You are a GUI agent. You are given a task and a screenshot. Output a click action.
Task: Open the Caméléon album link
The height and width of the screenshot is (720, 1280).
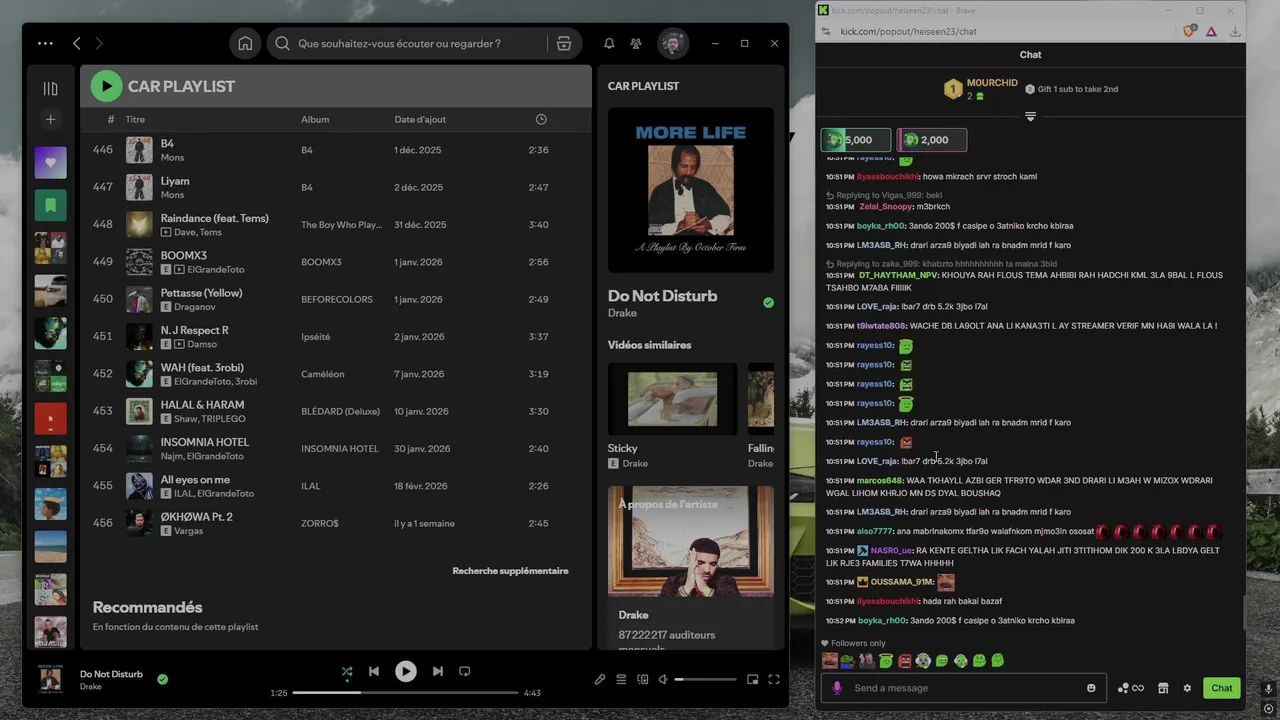(323, 374)
